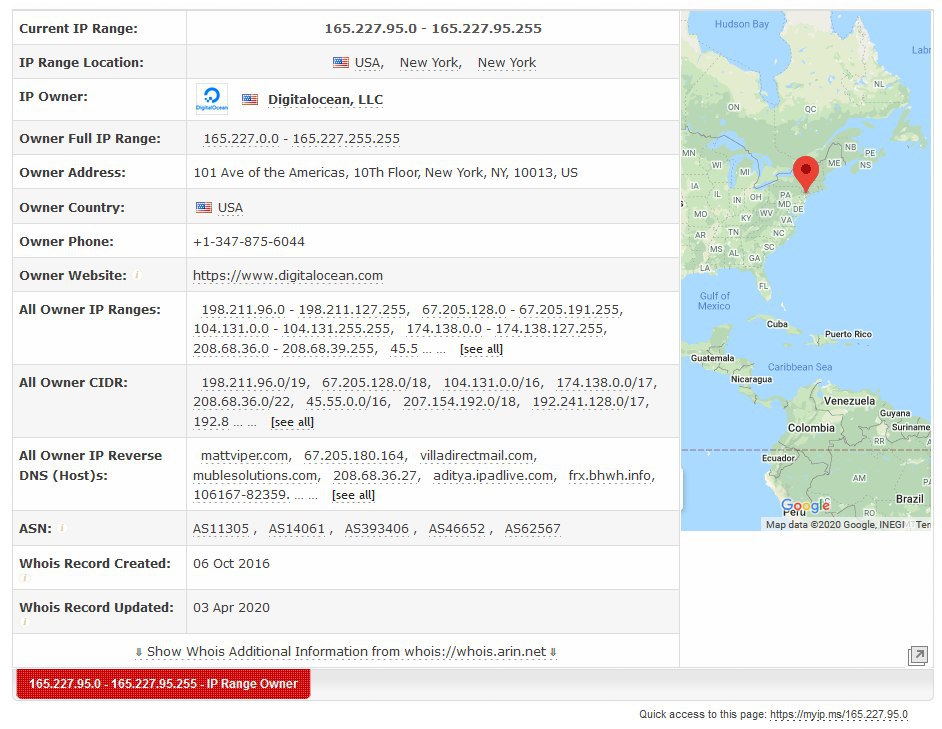The image size is (942, 729).
Task: Open frx.bhwh.info host link
Action: click(612, 476)
